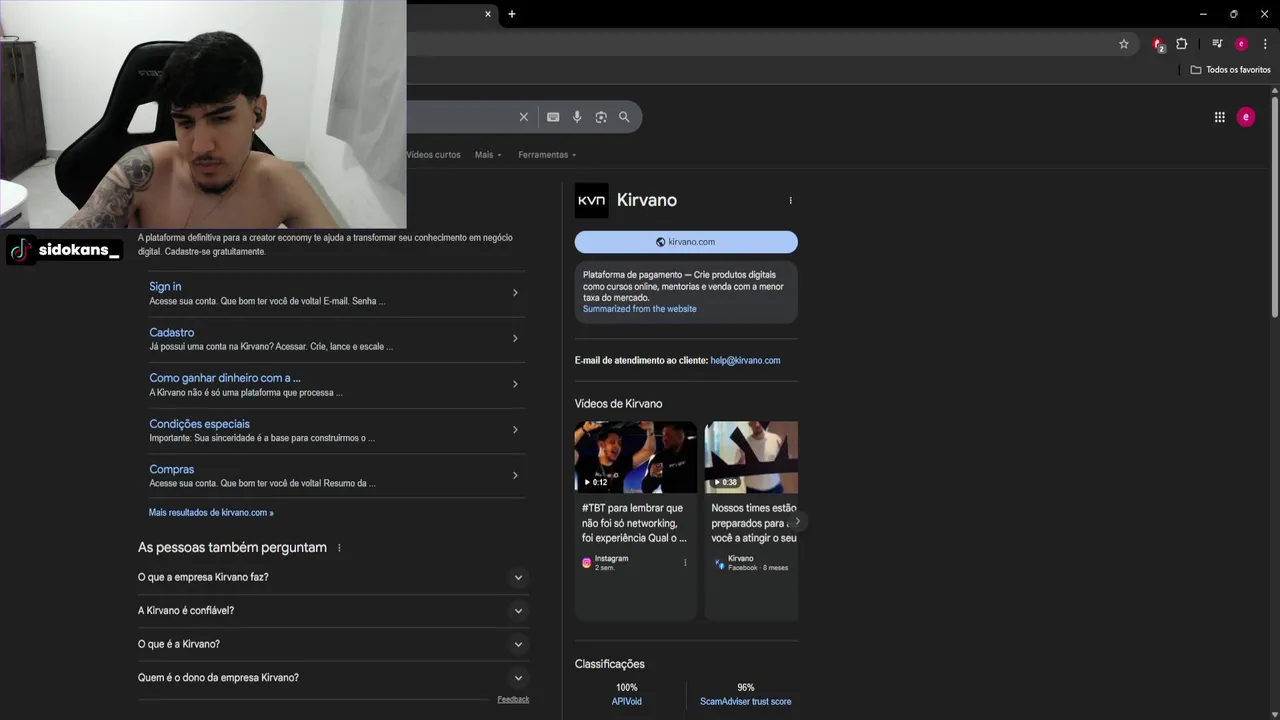Image resolution: width=1280 pixels, height=720 pixels.
Task: Click the chevron on the Compras row
Action: 515,475
